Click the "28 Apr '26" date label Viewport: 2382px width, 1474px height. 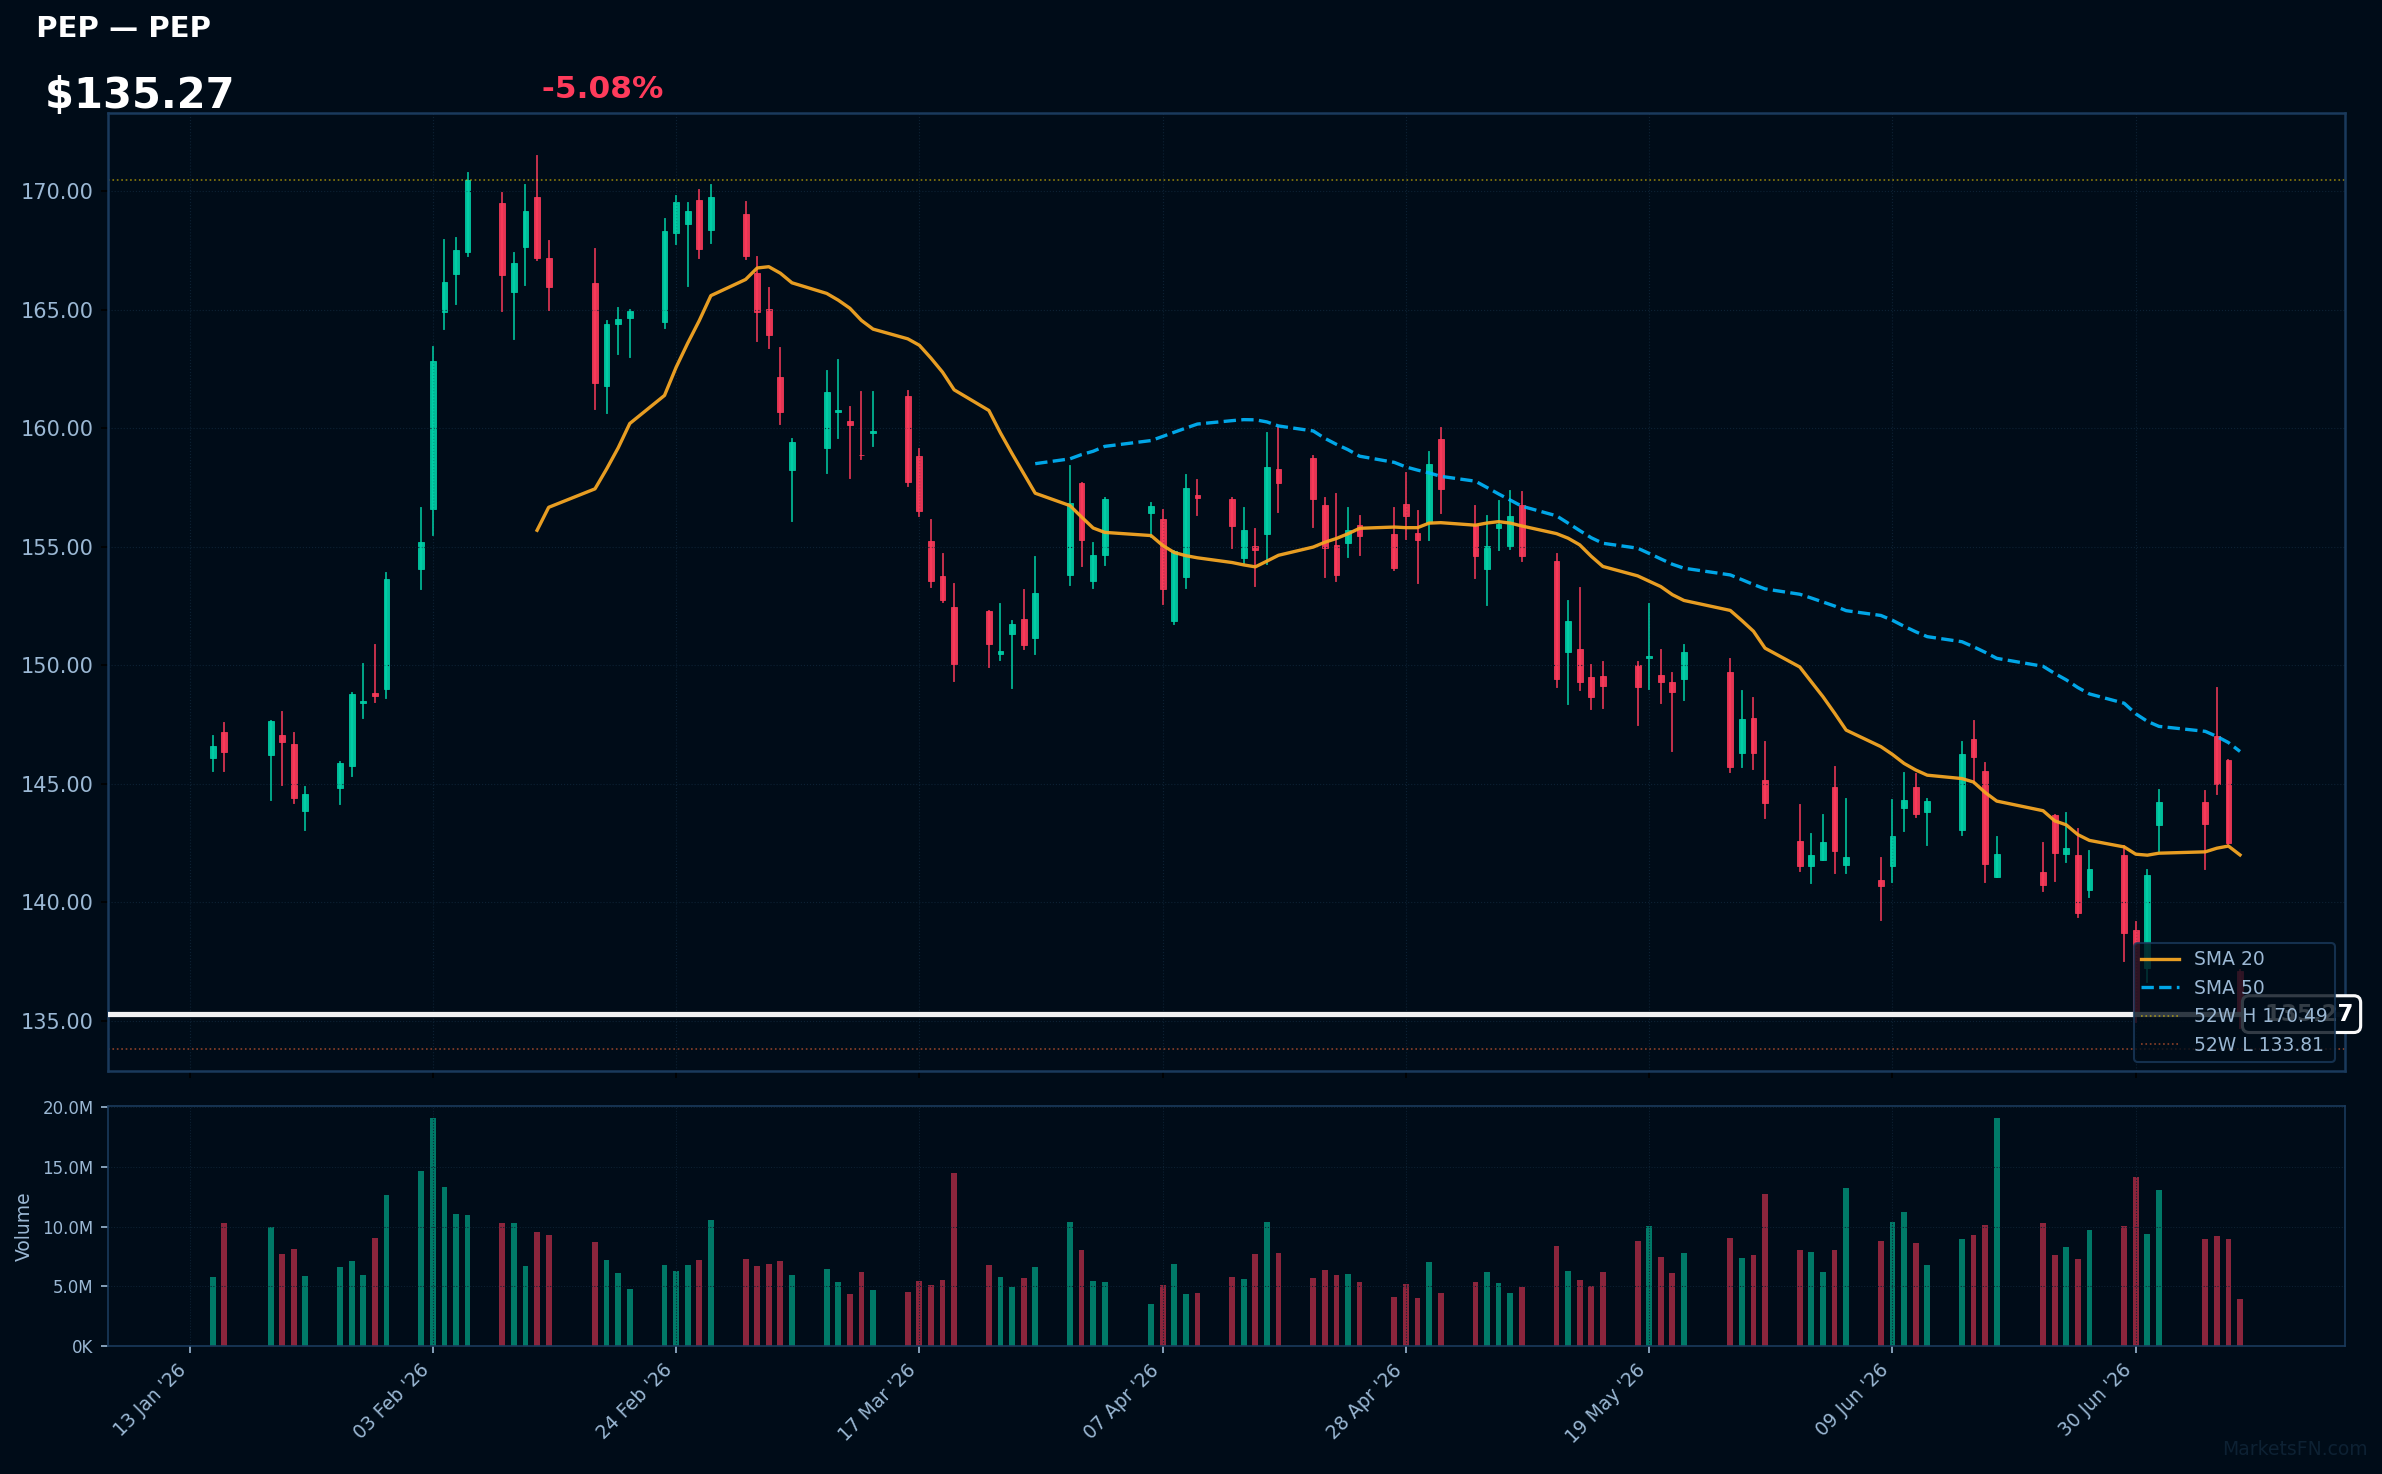point(1365,1400)
